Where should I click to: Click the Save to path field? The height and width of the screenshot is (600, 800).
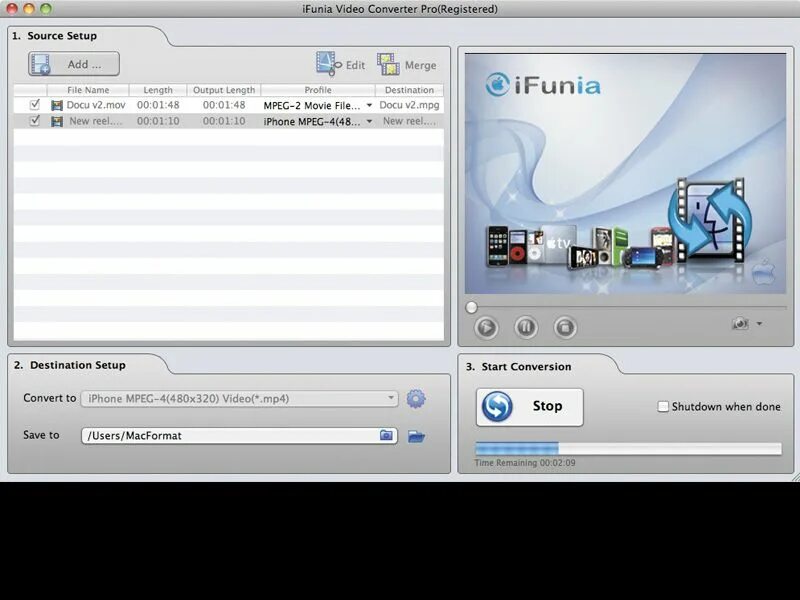[x=239, y=436]
